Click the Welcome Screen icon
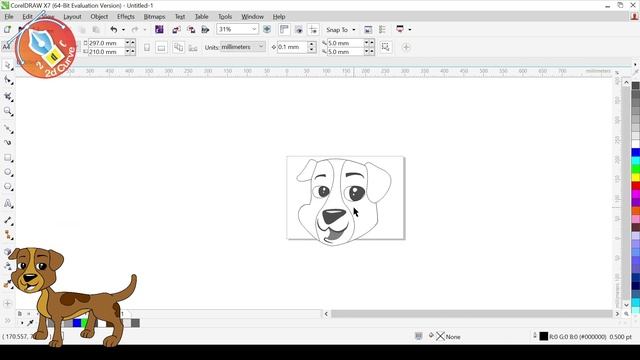This screenshot has width=640, height=360. click(368, 29)
